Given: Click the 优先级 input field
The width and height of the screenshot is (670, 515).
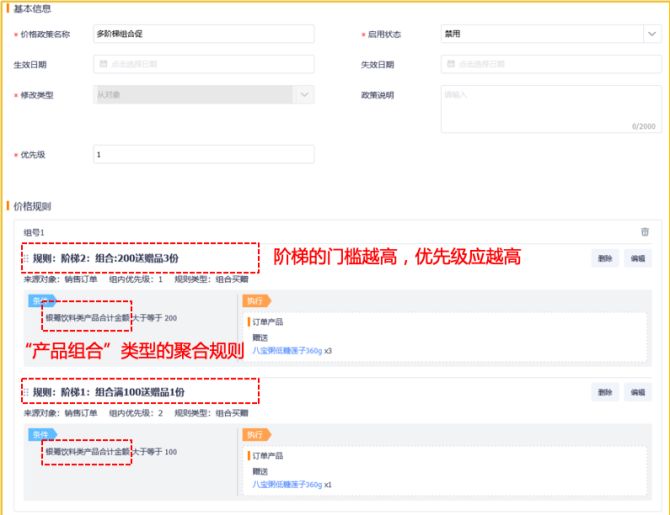Looking at the screenshot, I should tap(203, 155).
